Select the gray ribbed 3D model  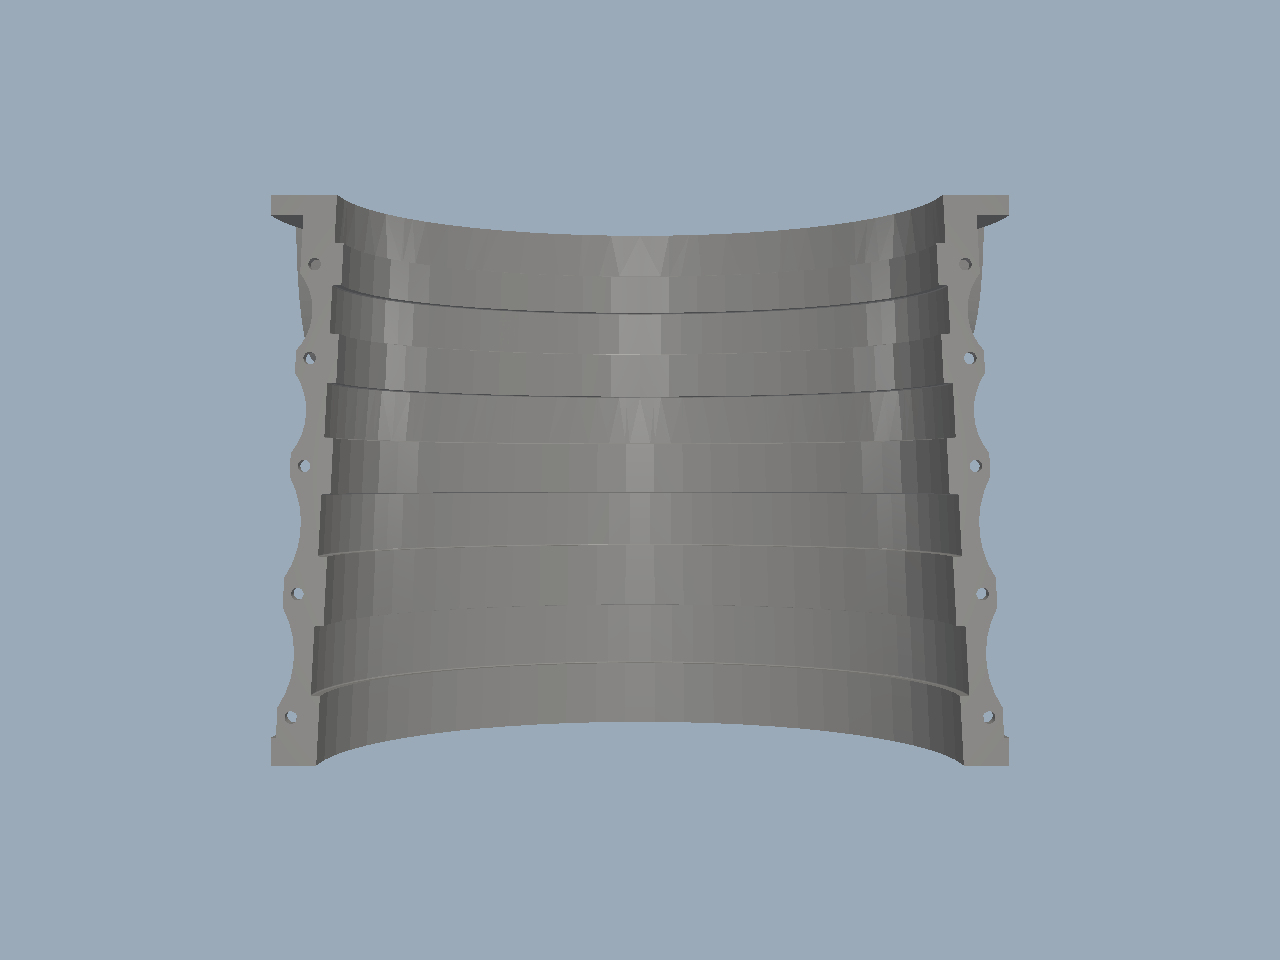(640, 481)
